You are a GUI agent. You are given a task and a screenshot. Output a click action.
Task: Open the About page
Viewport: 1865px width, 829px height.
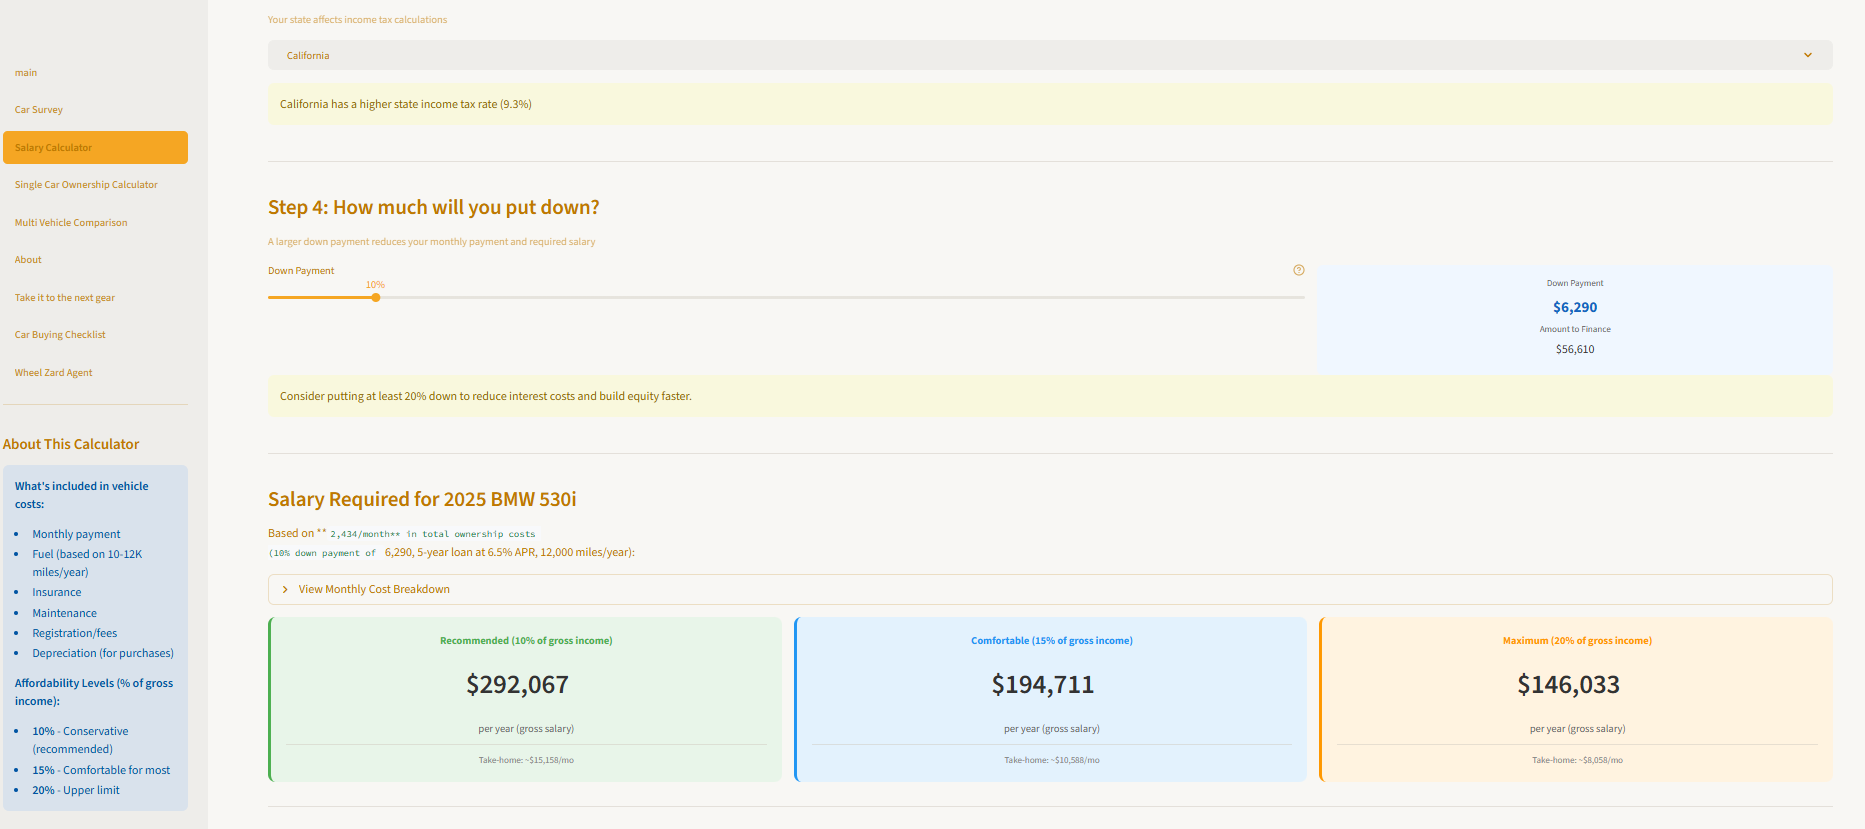[28, 260]
